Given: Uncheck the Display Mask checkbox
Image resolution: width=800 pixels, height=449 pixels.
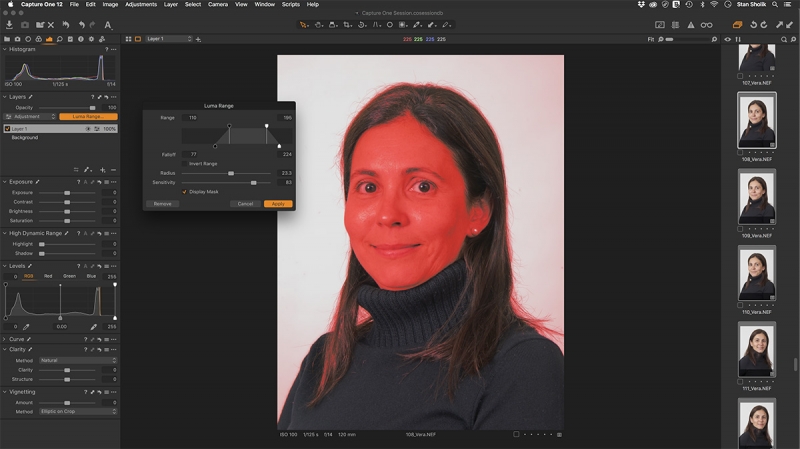Looking at the screenshot, I should pyautogui.click(x=185, y=192).
